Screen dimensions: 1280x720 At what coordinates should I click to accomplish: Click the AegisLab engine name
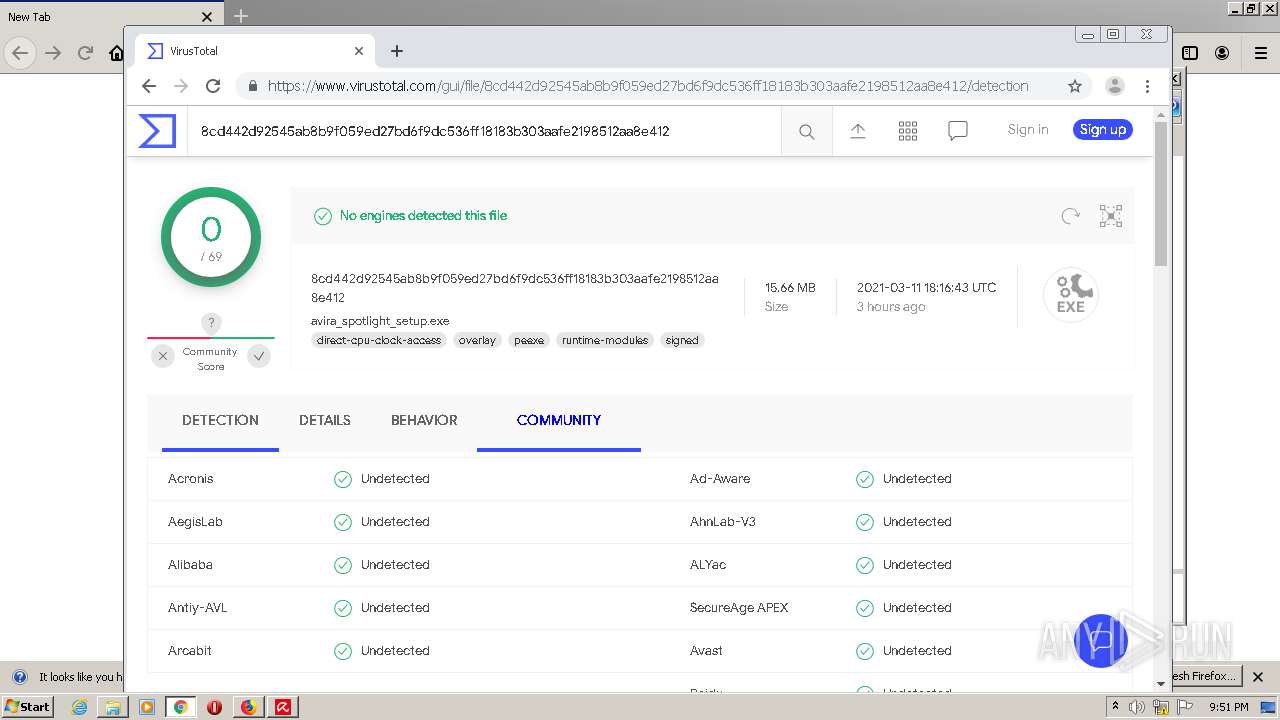pyautogui.click(x=195, y=522)
